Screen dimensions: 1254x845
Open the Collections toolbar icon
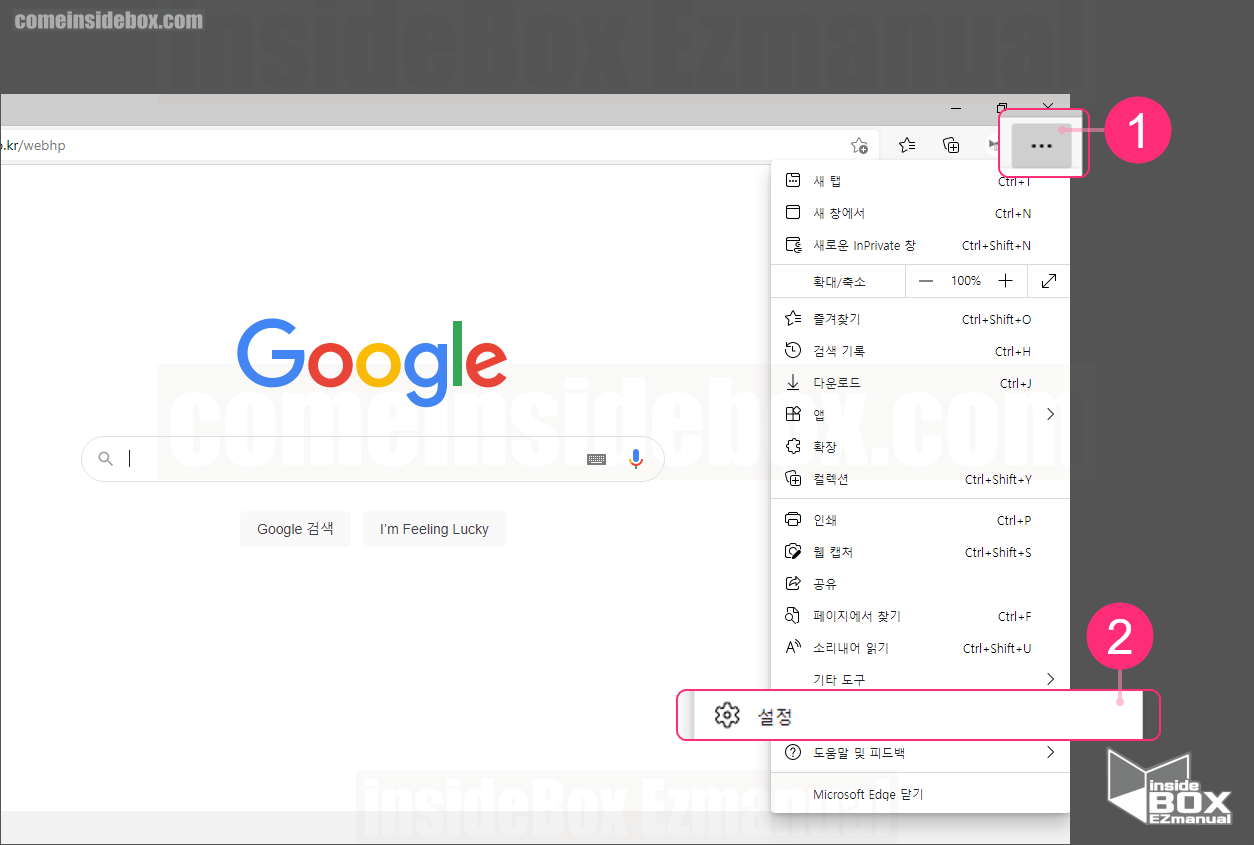click(951, 145)
